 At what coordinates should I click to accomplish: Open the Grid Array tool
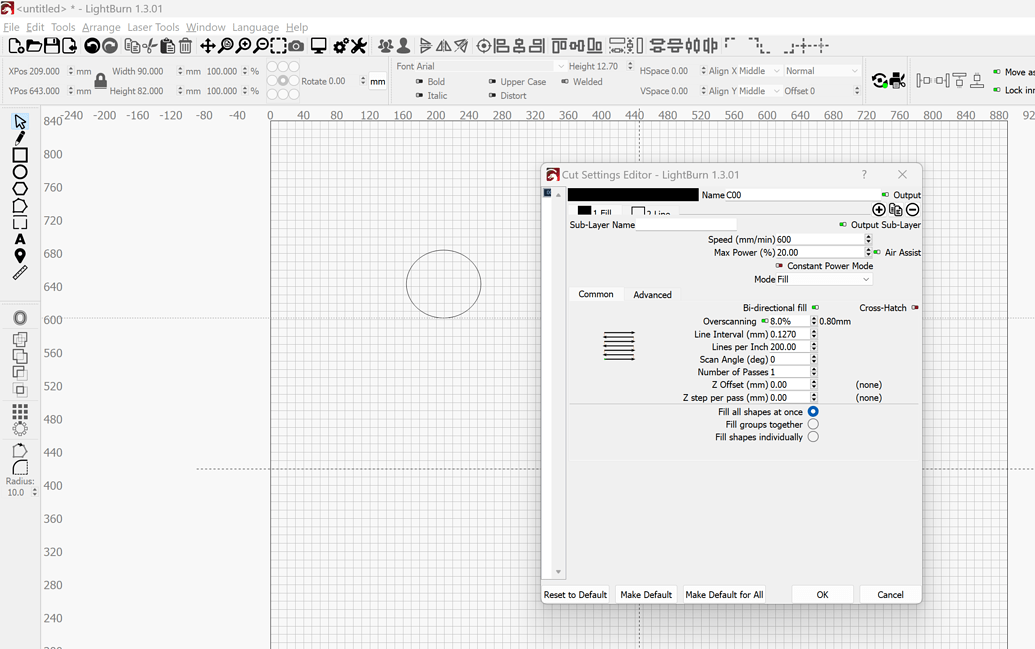click(20, 411)
